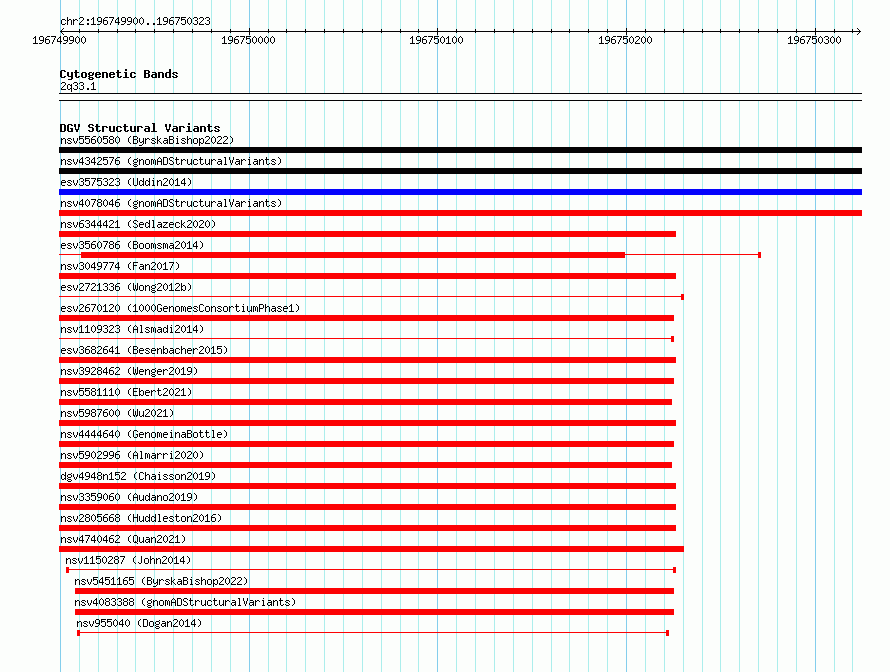This screenshot has width=890, height=672.
Task: Click the red bar under nsv4444640
Action: click(366, 444)
